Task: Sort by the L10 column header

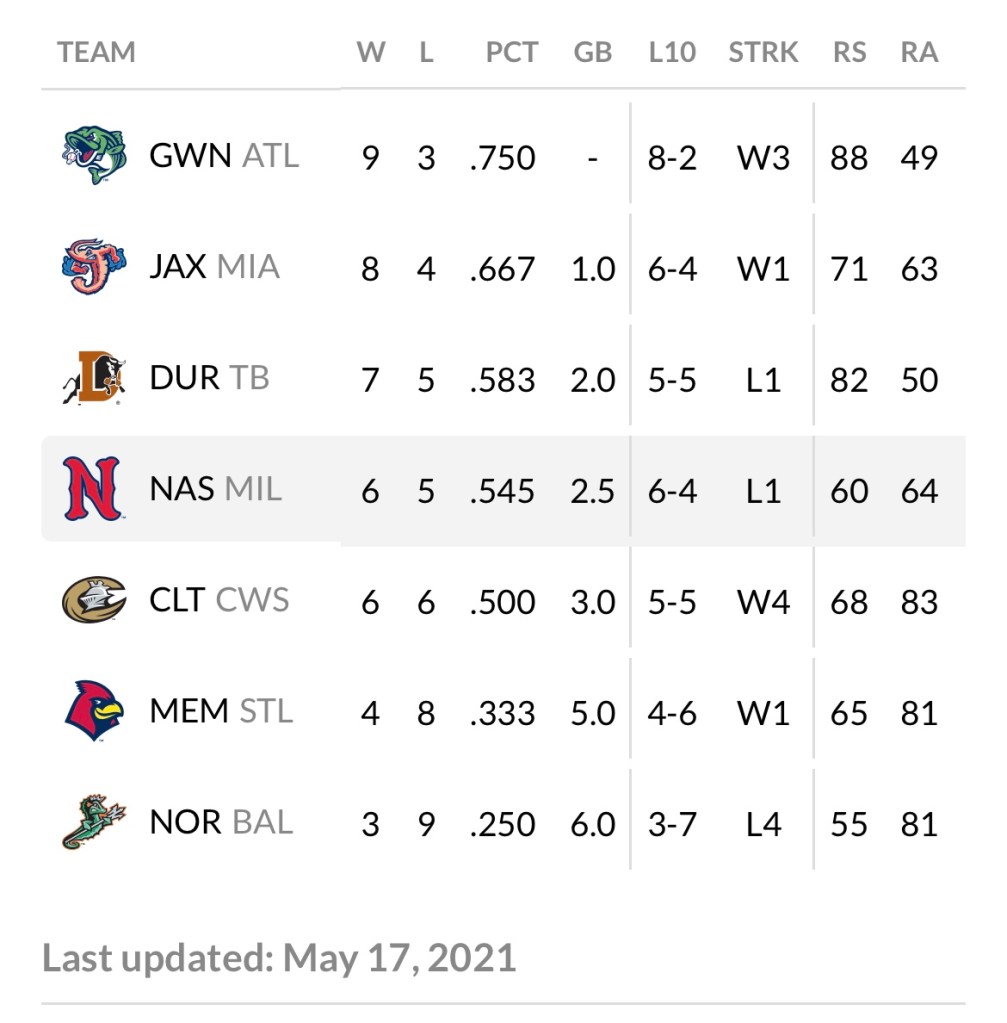Action: [671, 52]
